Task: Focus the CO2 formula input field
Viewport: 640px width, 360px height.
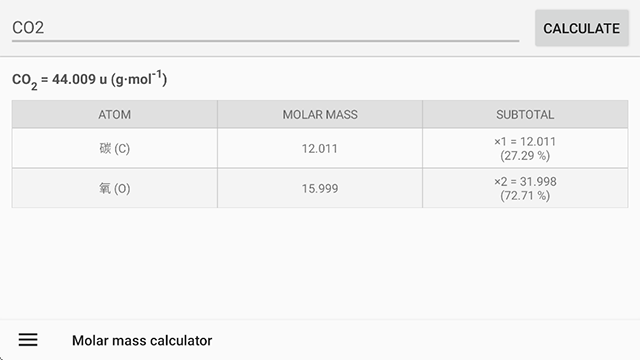Action: pos(265,28)
